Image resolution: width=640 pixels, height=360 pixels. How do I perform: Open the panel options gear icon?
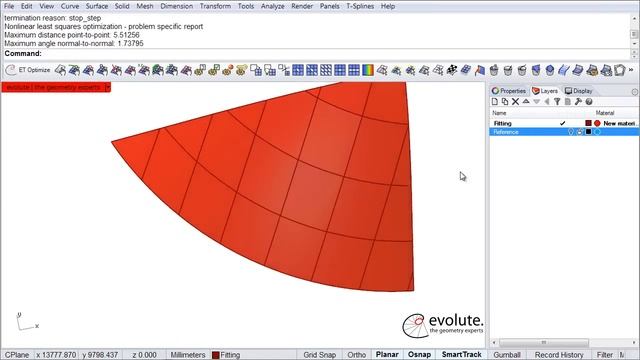(635, 91)
